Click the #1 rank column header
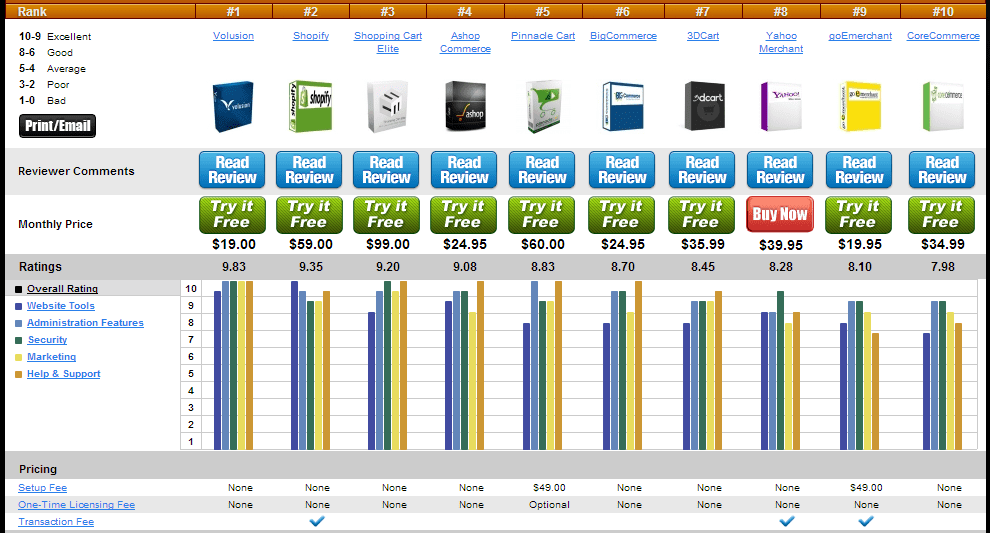 (234, 11)
